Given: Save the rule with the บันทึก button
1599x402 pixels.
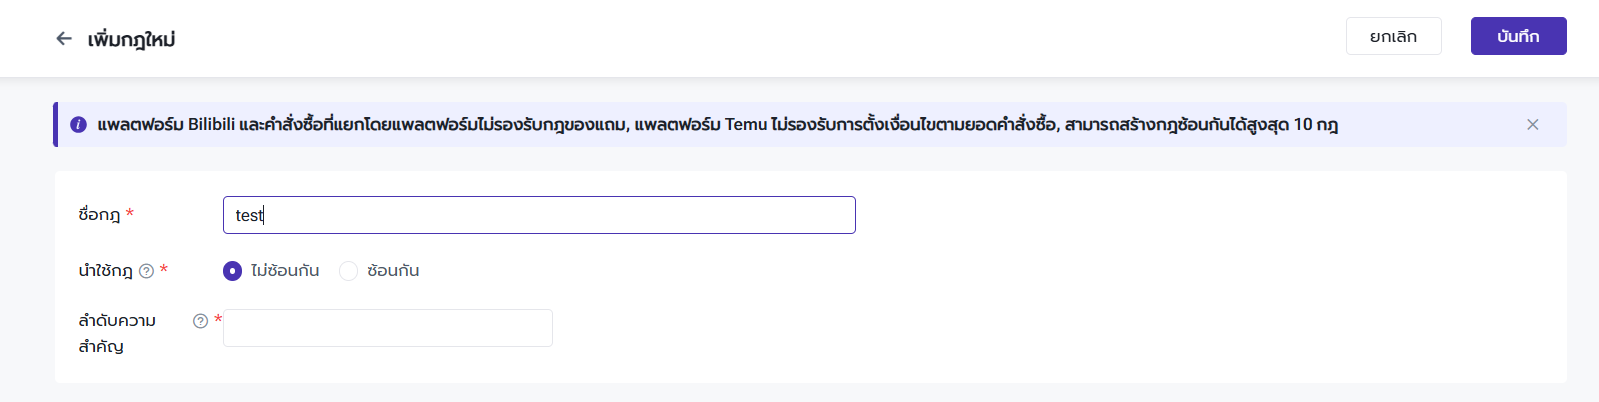Looking at the screenshot, I should (1517, 36).
